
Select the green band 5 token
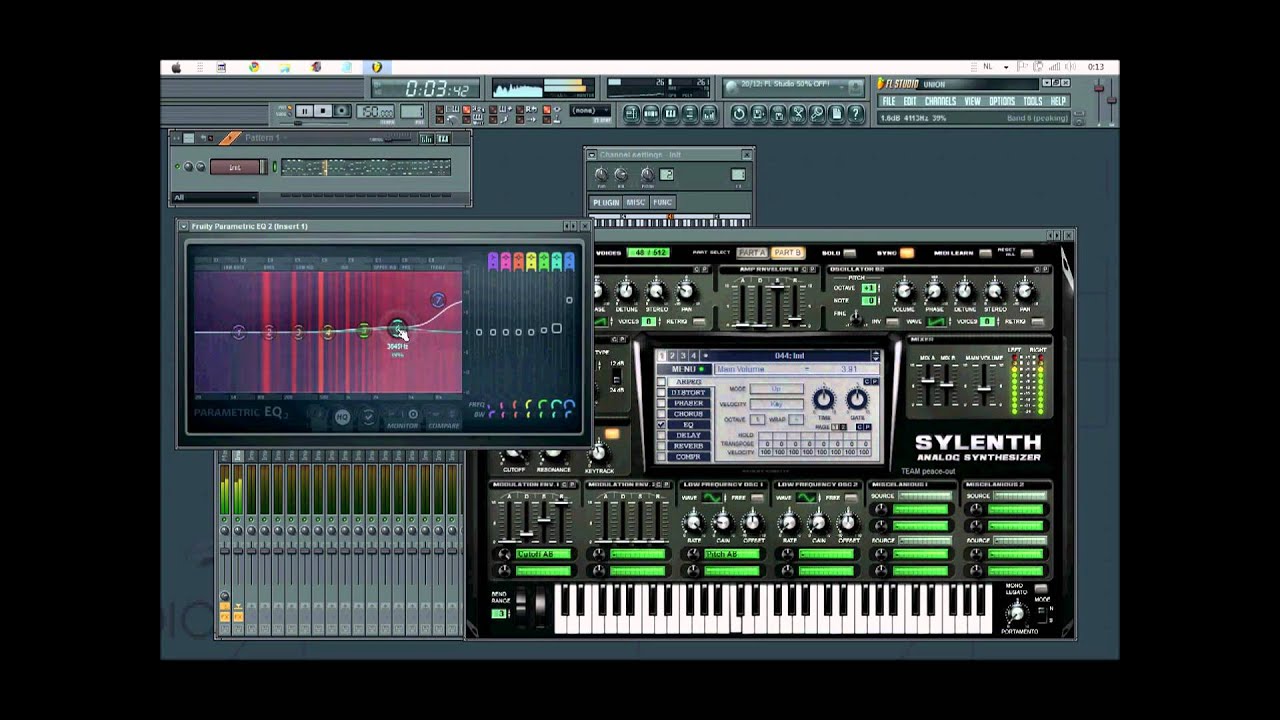pos(364,331)
